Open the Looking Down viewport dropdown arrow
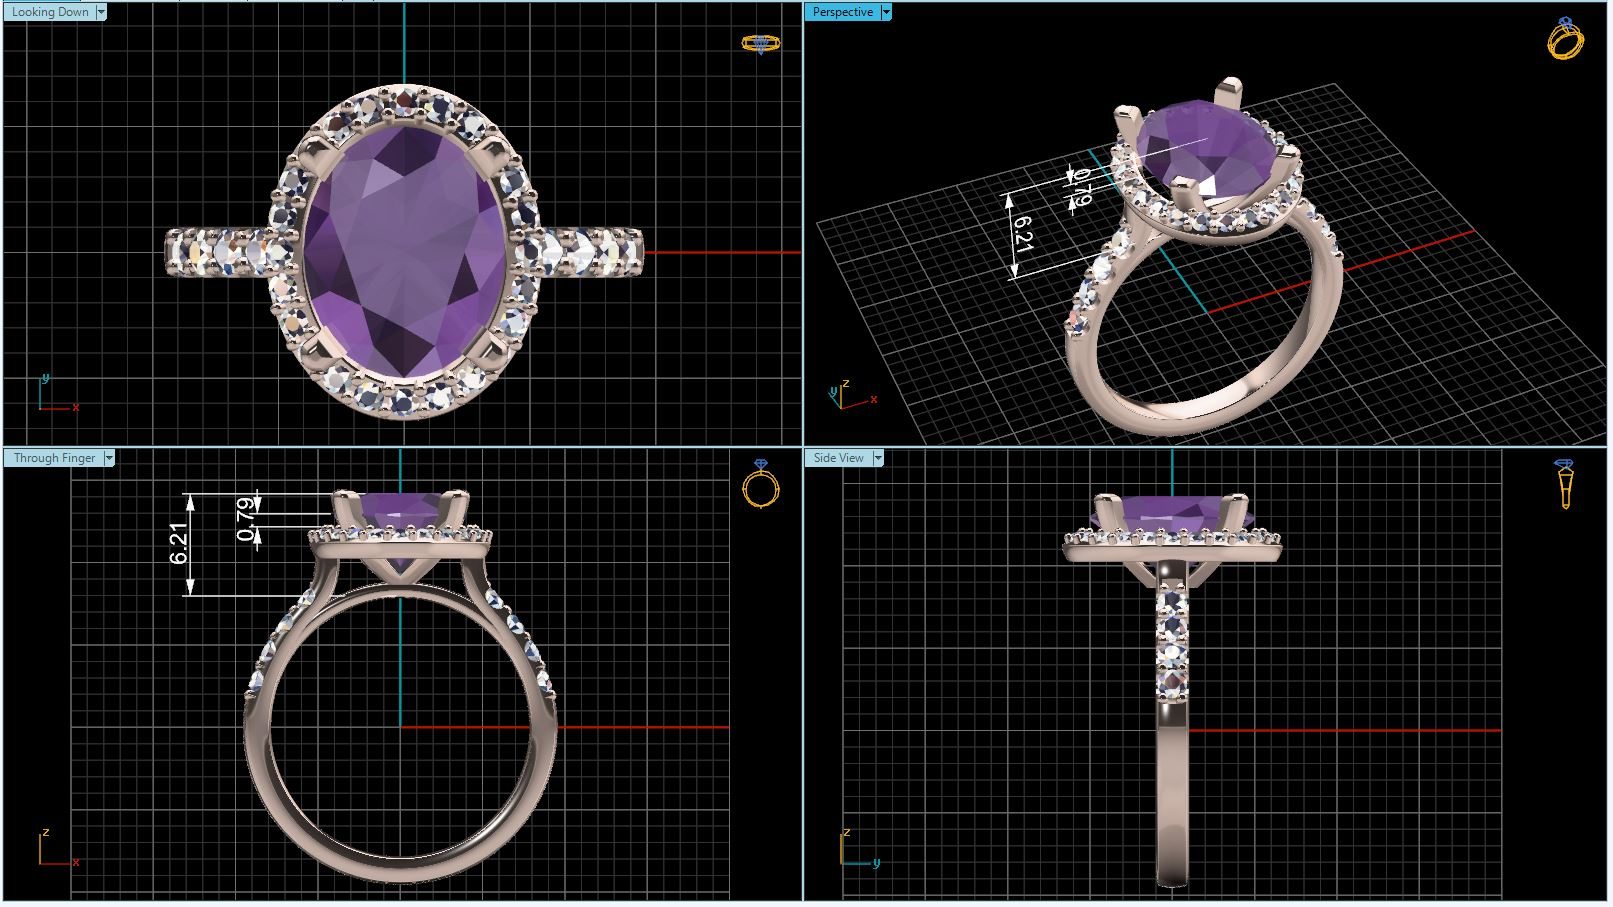Screen dimensions: 1613x907 point(101,12)
